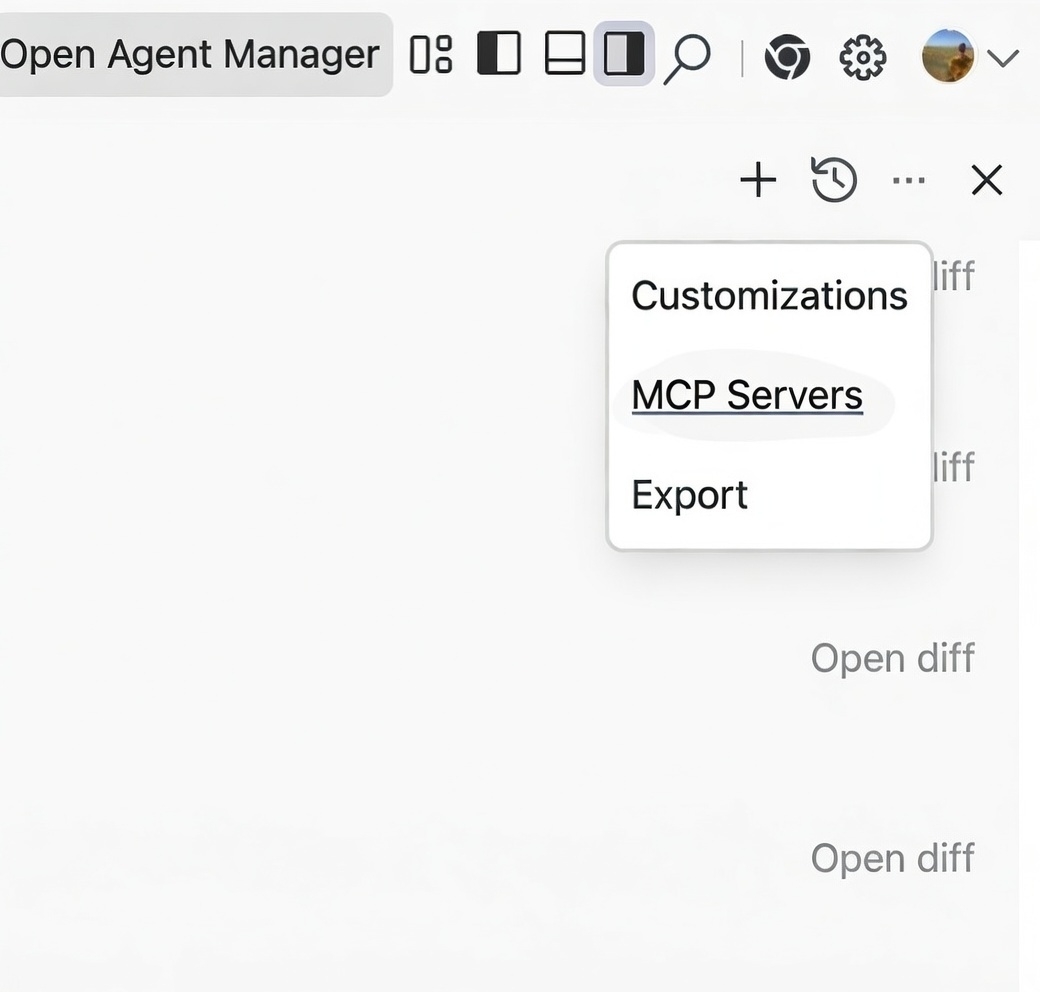Start a new conversation with plus icon
The width and height of the screenshot is (1040, 992).
click(758, 180)
